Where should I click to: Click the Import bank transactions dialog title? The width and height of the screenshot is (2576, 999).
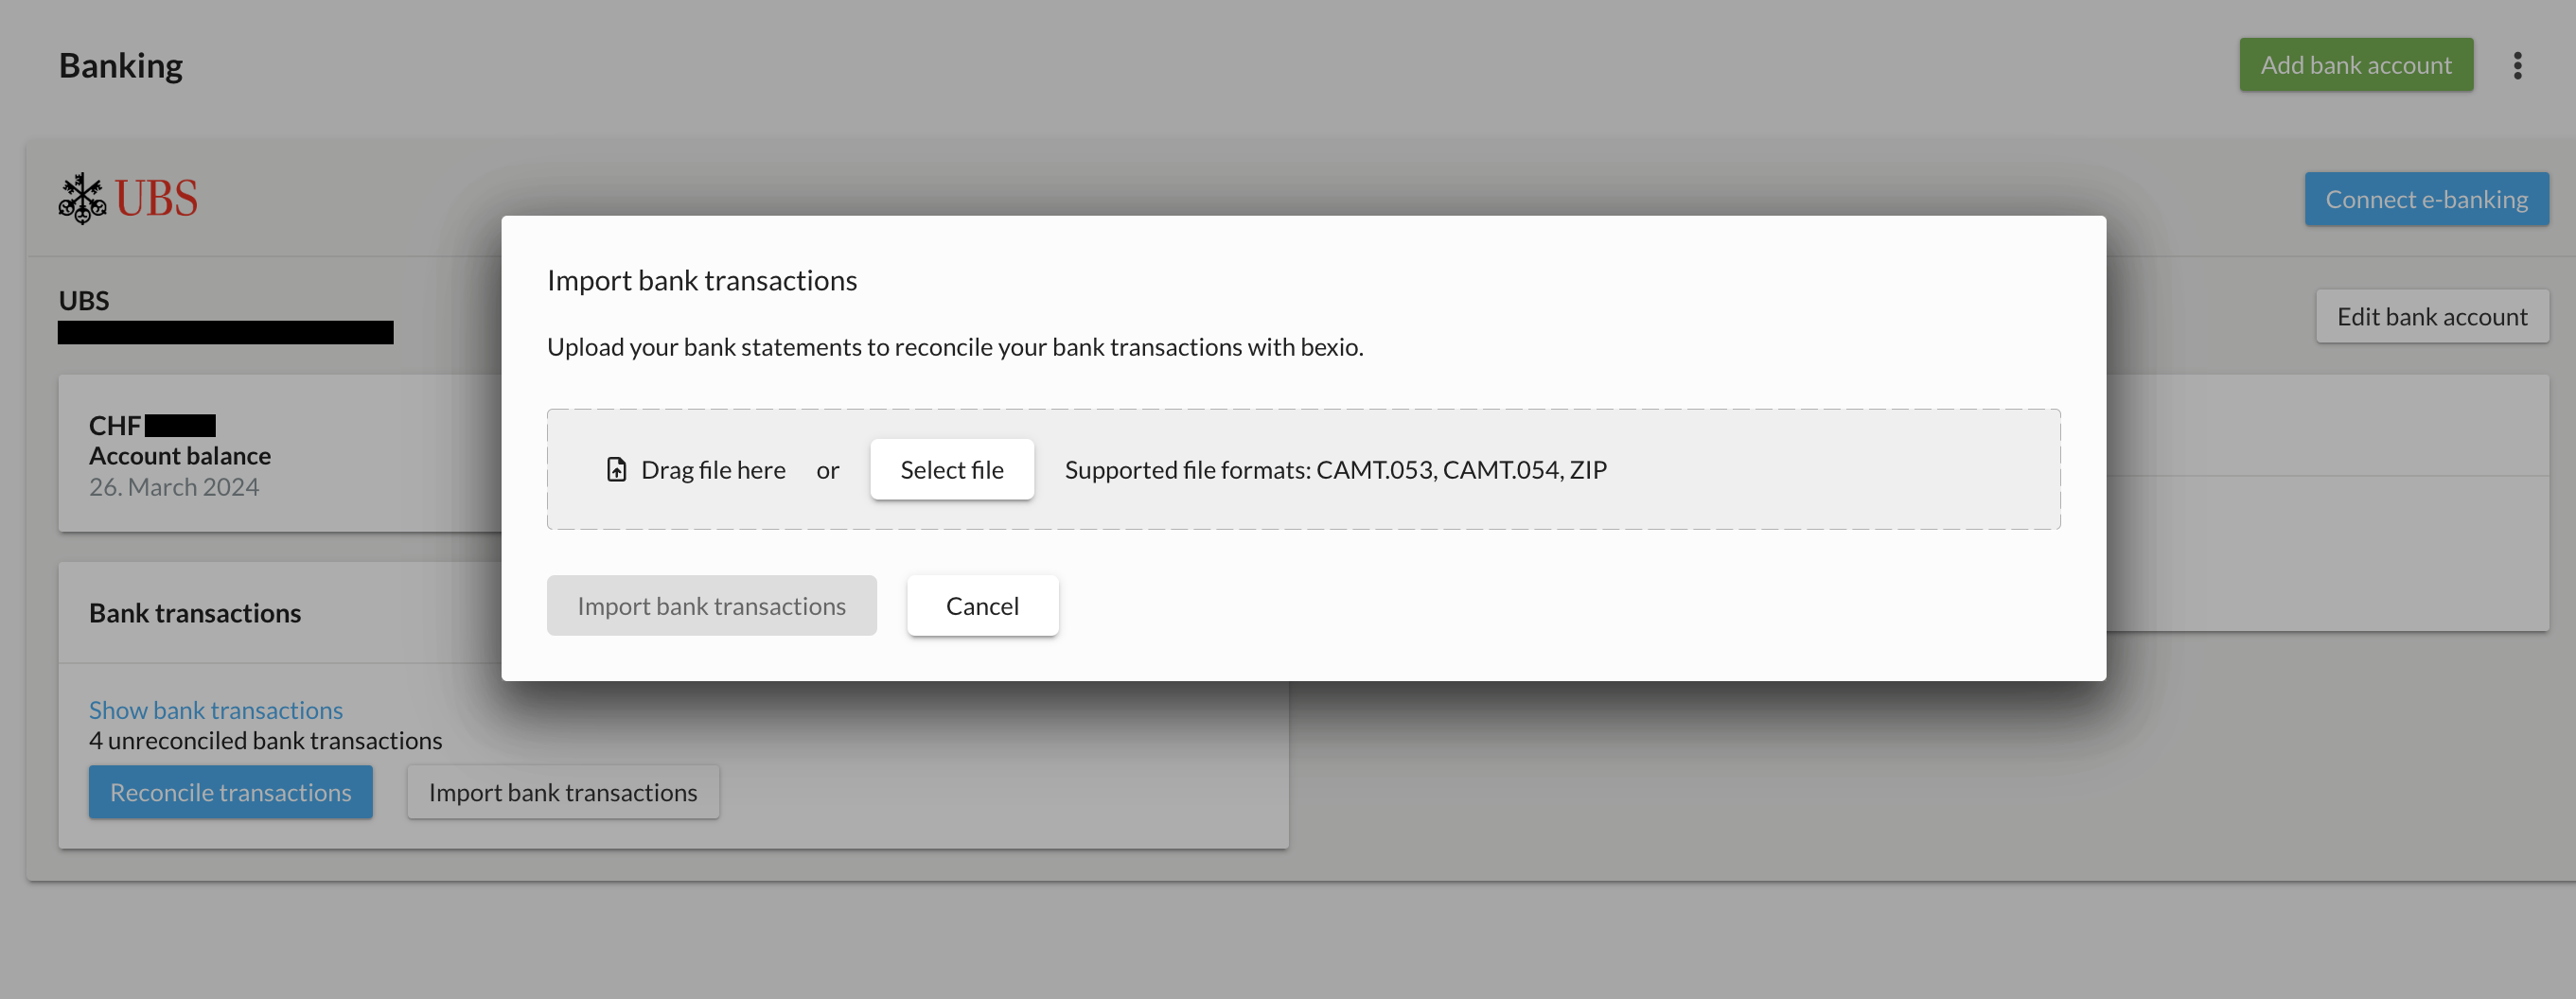point(702,280)
